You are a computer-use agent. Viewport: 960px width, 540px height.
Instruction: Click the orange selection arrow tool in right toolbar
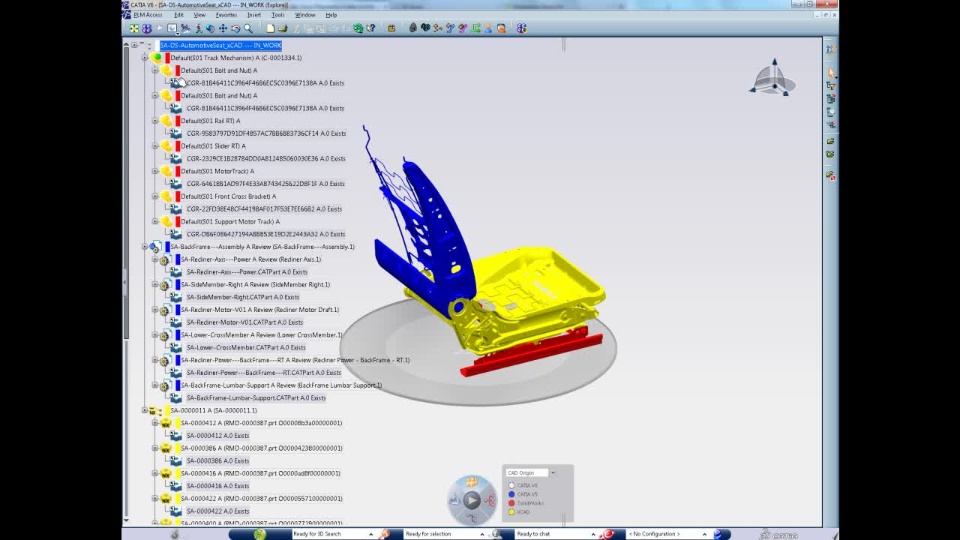tap(831, 73)
